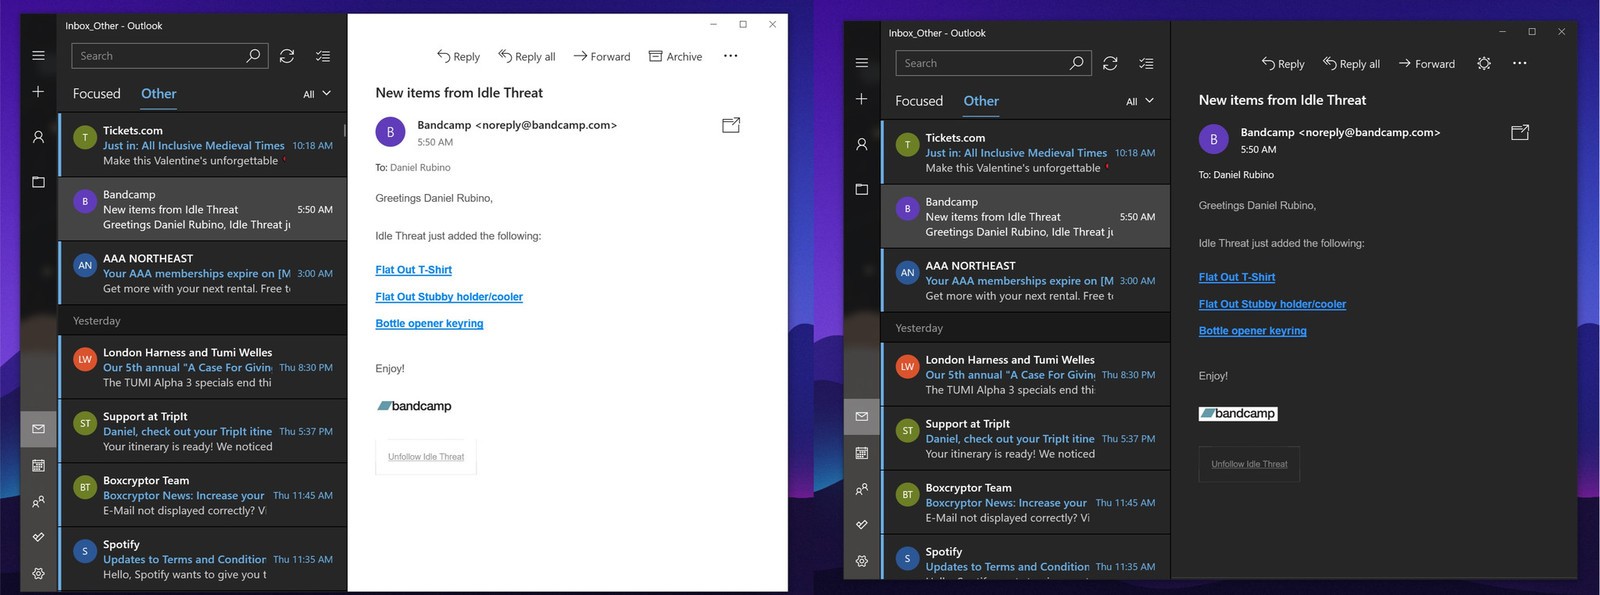Screen dimensions: 1600x595
Task: Open the Settings gear in the left window
Action: (38, 574)
